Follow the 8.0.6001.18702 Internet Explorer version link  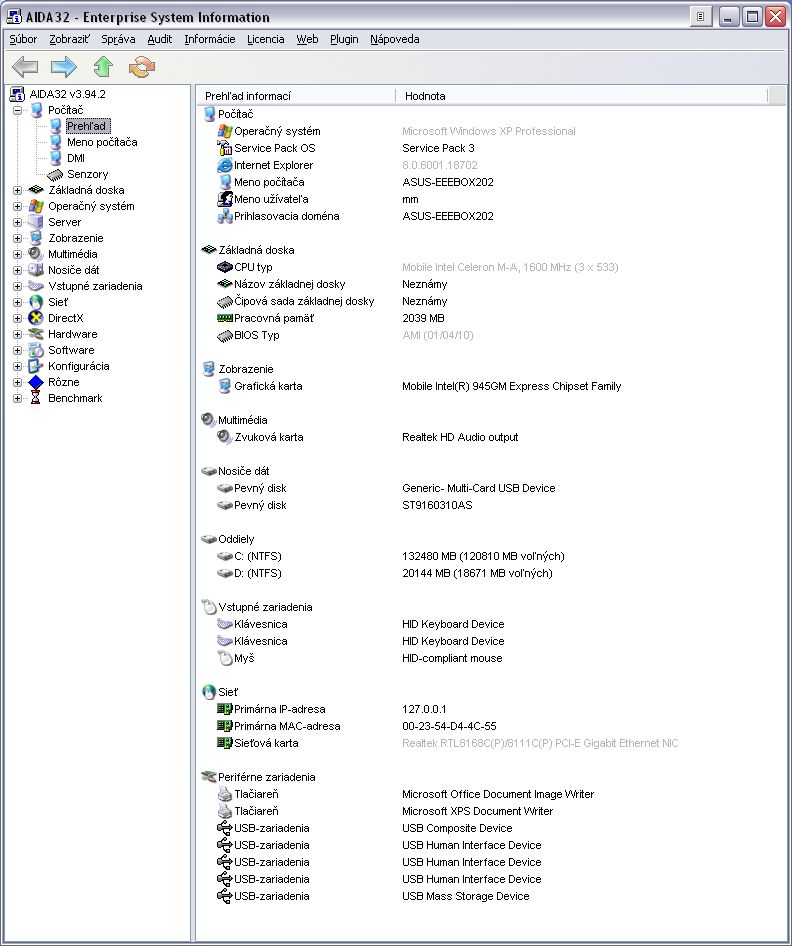tap(440, 165)
